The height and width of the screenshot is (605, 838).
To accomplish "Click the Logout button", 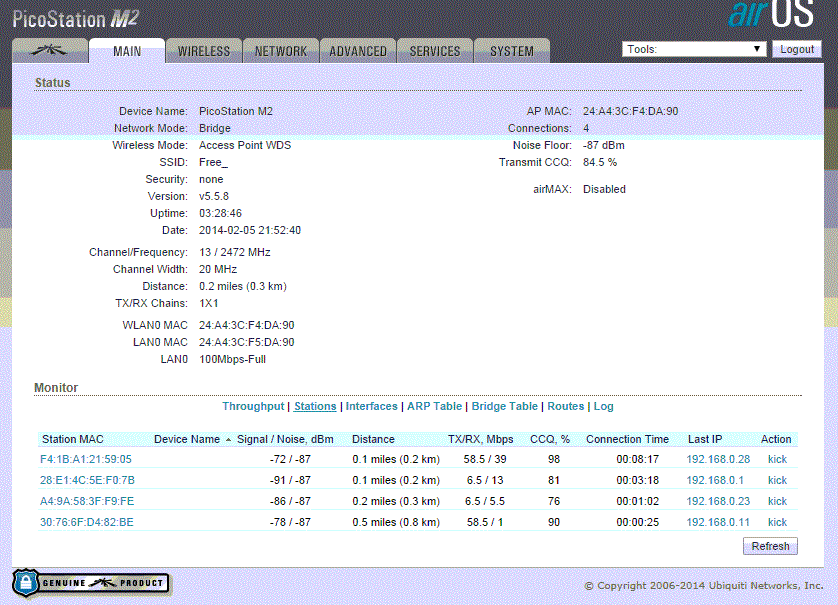I will 797,49.
